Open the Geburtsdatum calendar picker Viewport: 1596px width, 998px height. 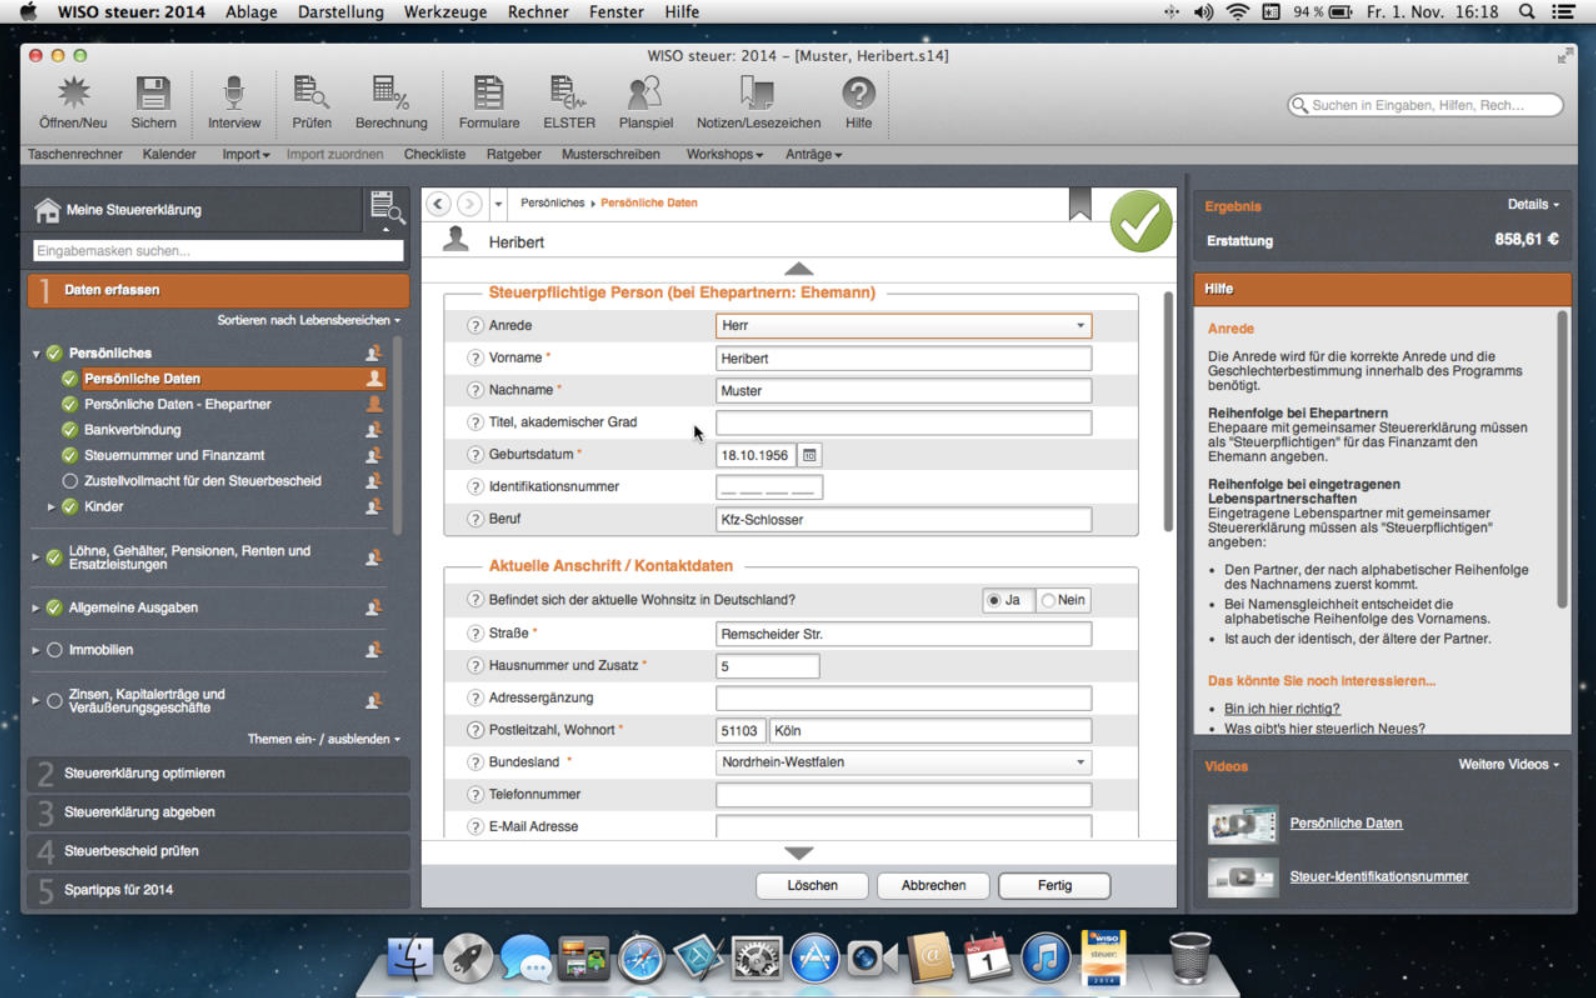(x=810, y=455)
